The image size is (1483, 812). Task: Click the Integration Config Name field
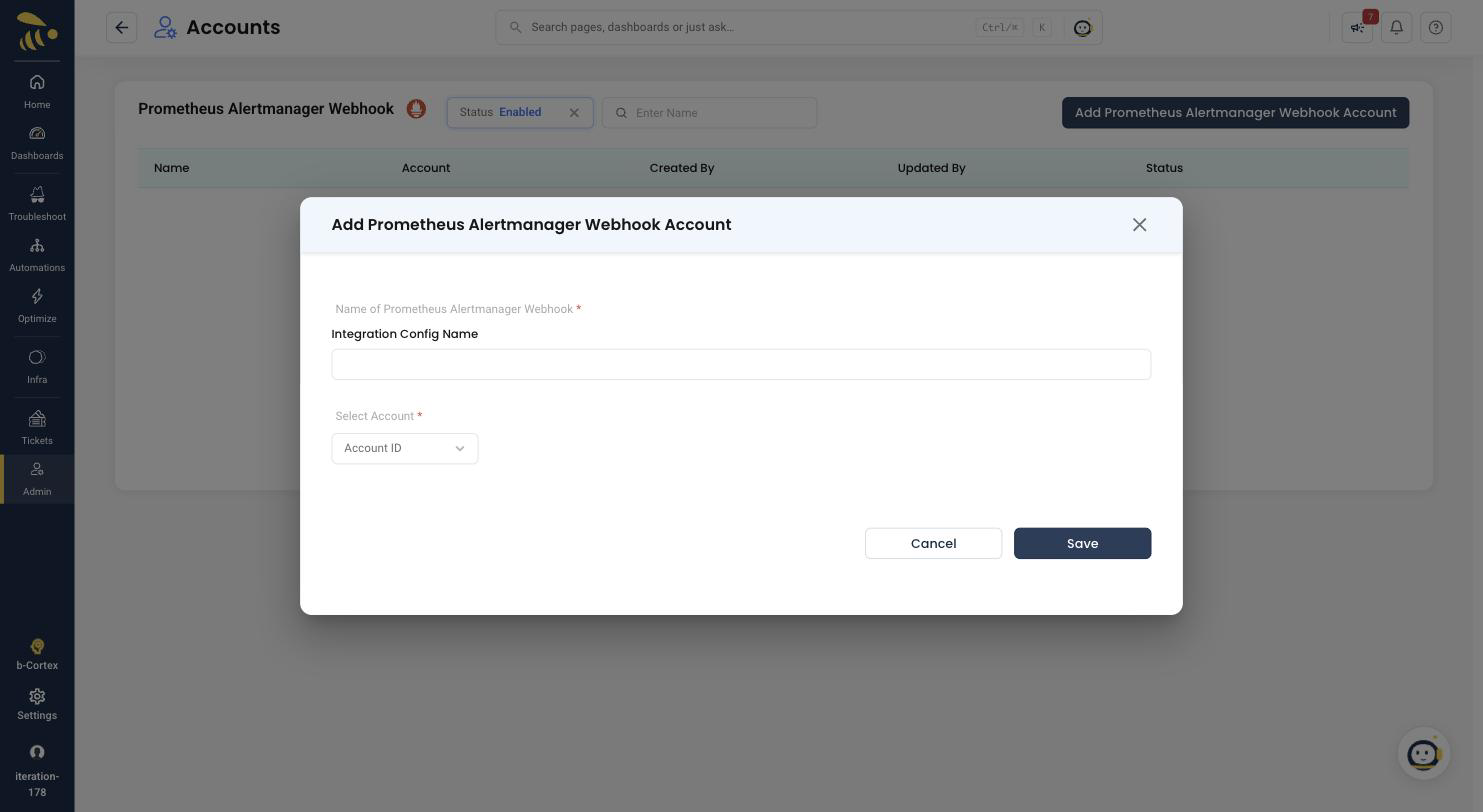pyautogui.click(x=741, y=364)
